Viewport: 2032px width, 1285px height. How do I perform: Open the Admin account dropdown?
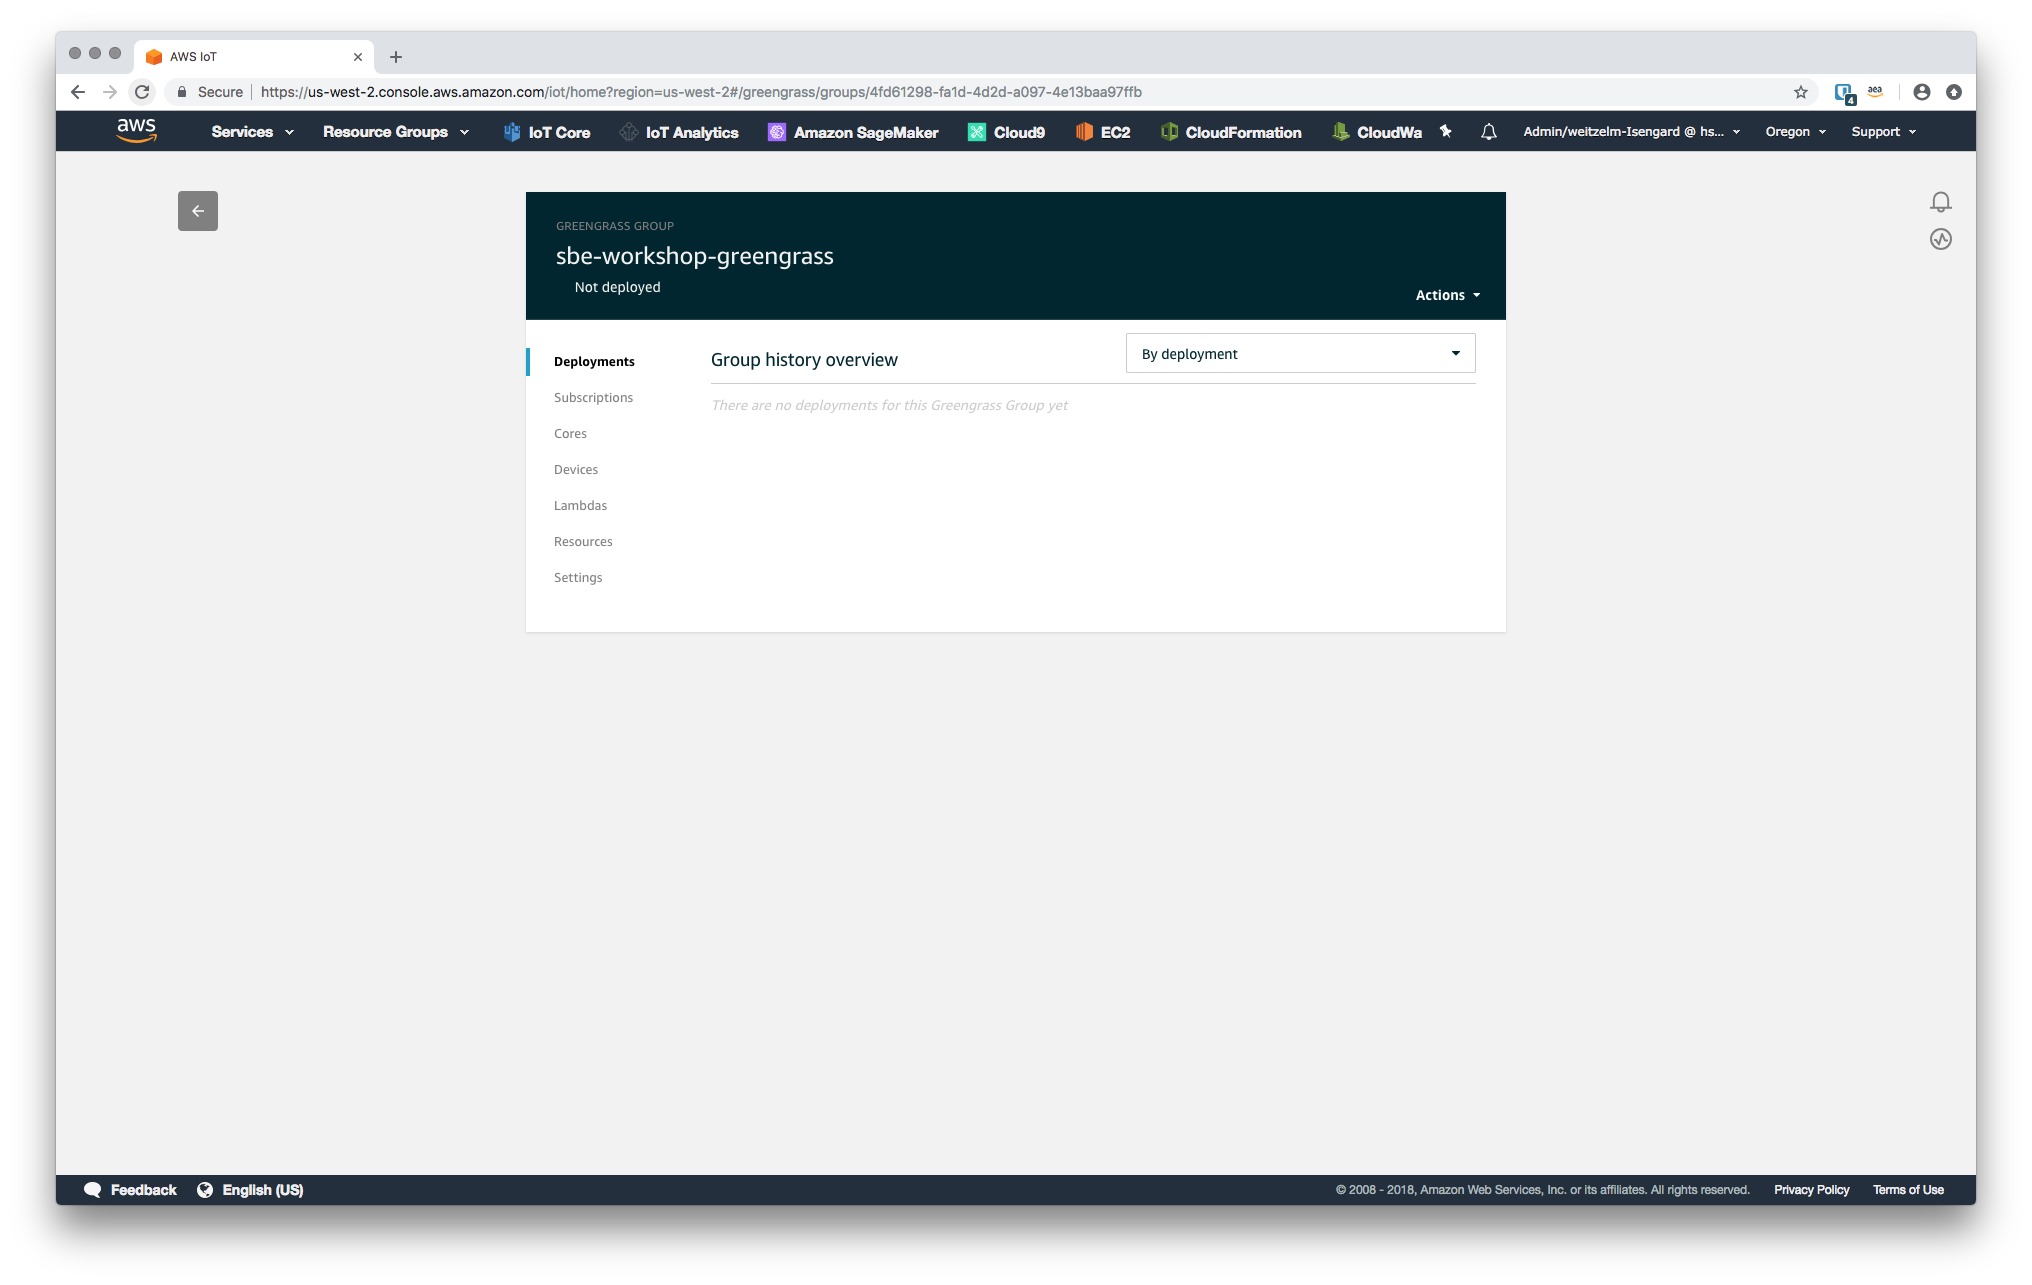(x=1632, y=132)
